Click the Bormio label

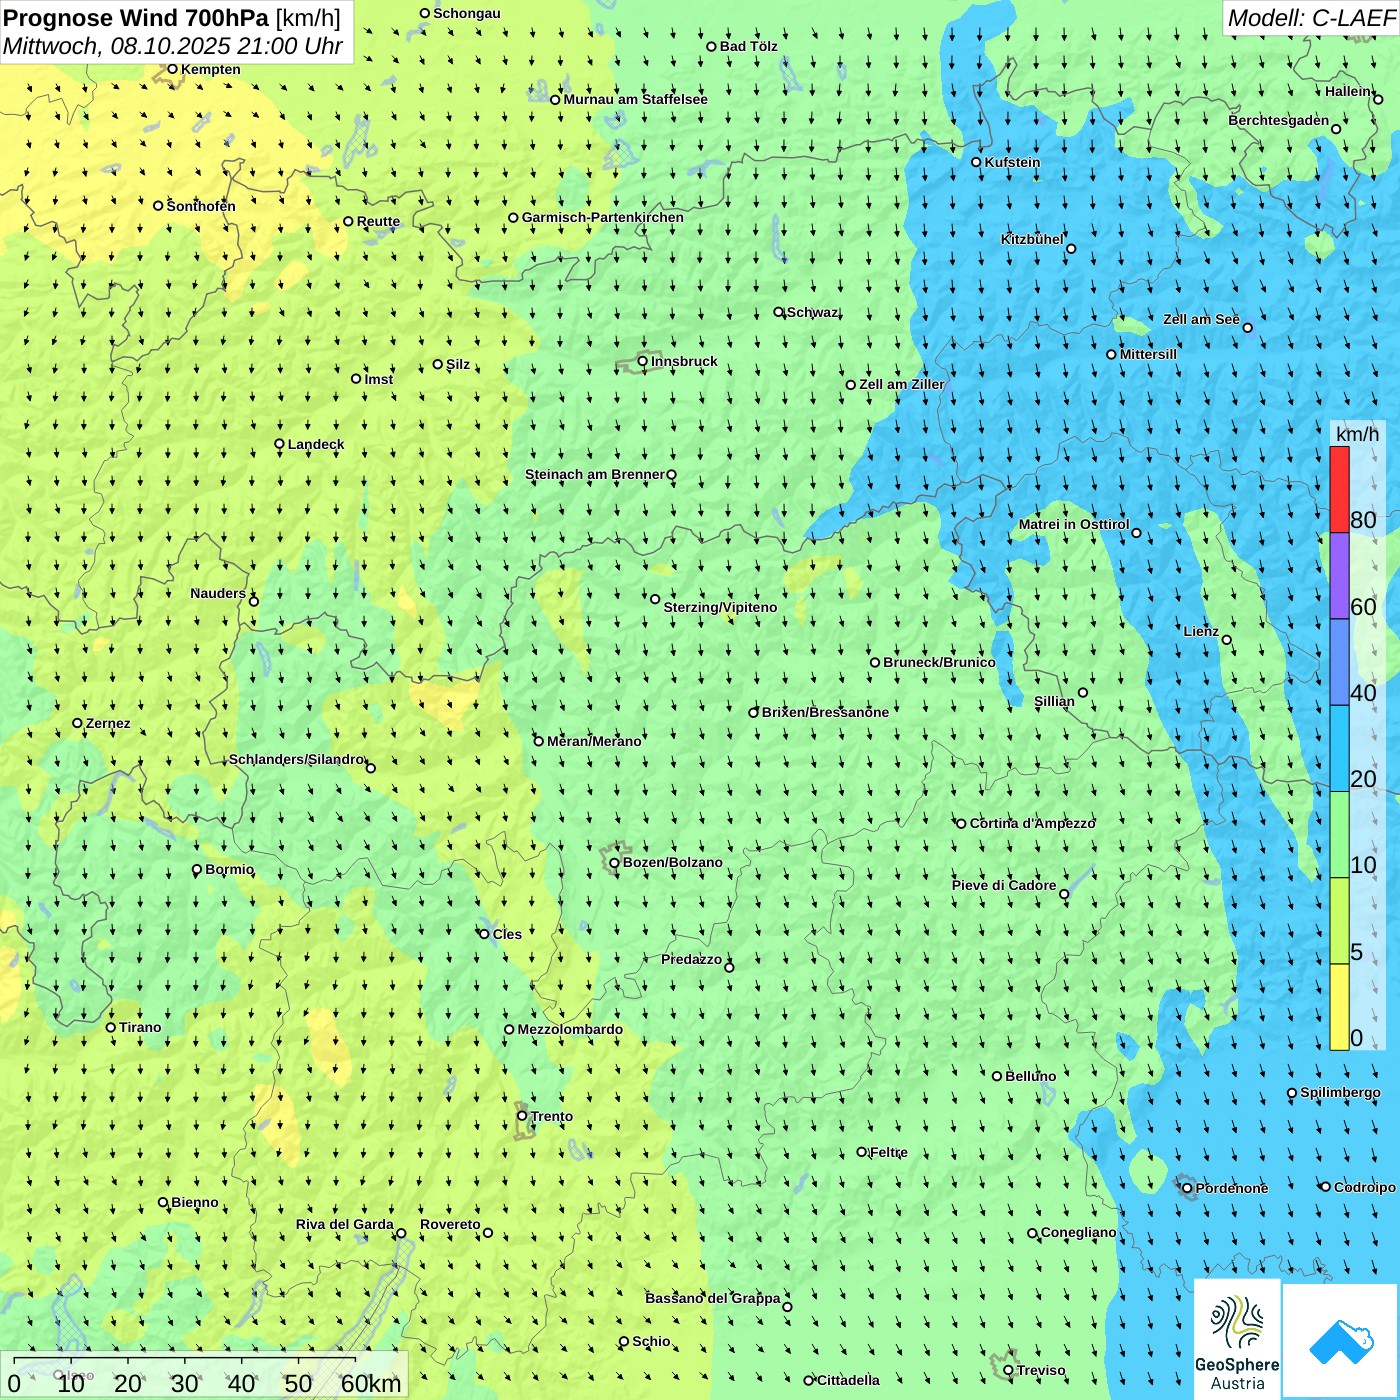coord(229,869)
